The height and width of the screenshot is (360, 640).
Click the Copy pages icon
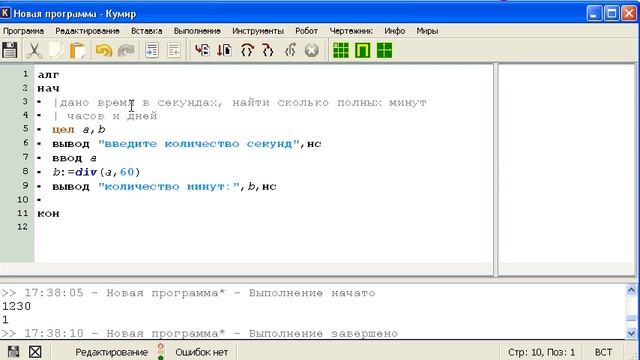pos(56,51)
